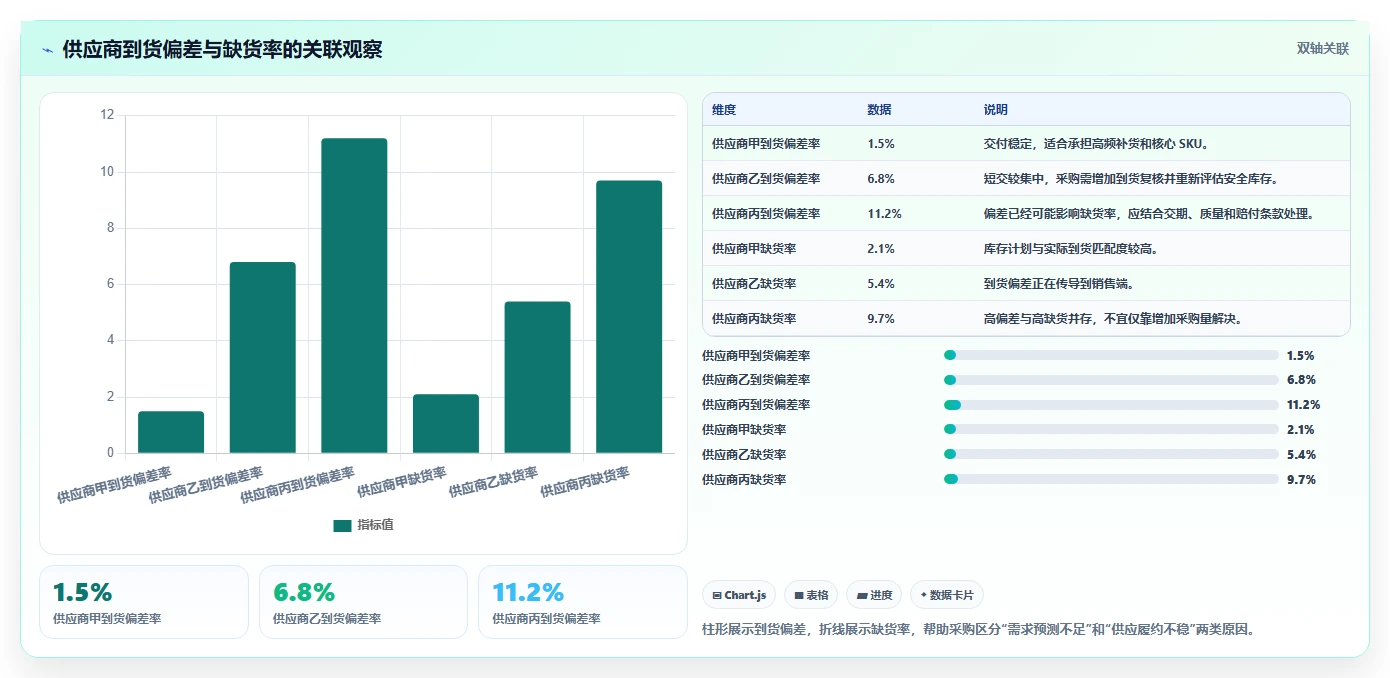This screenshot has width=1390, height=678.
Task: Click the table cell 供应商甲到货偏差率
Action: pyautogui.click(x=766, y=144)
